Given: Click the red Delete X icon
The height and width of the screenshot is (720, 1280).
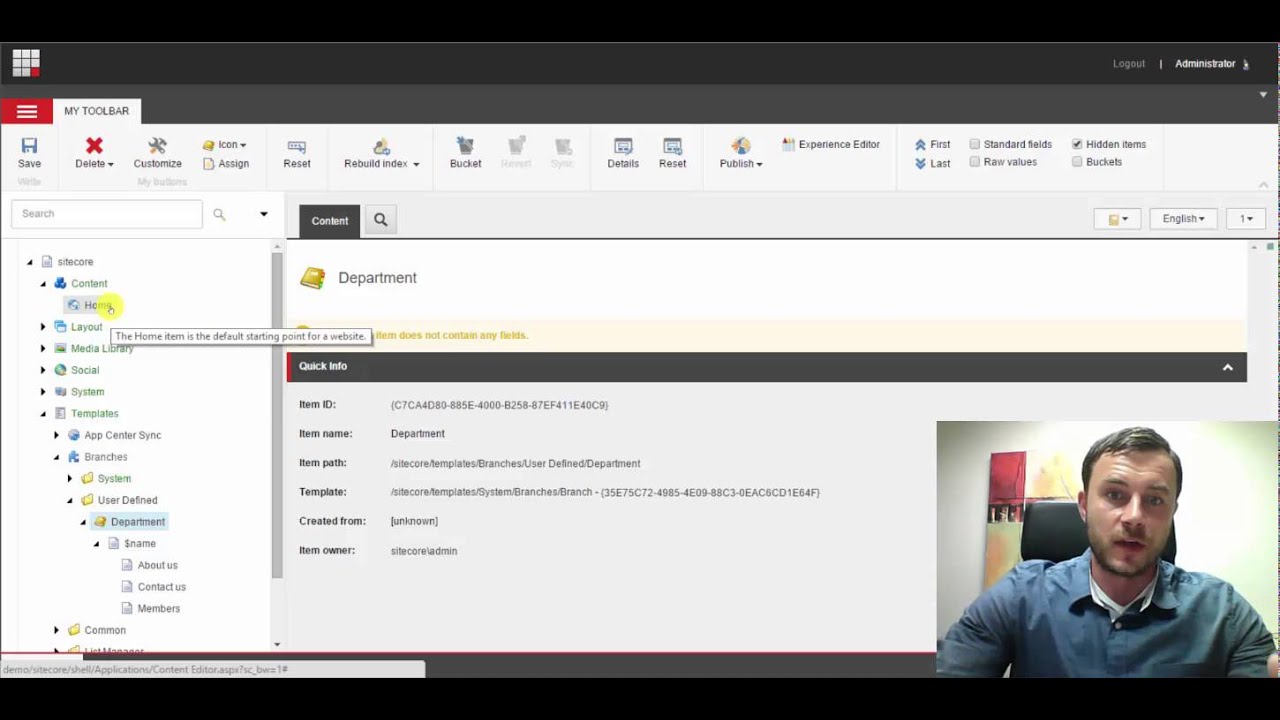Looking at the screenshot, I should pos(94,146).
